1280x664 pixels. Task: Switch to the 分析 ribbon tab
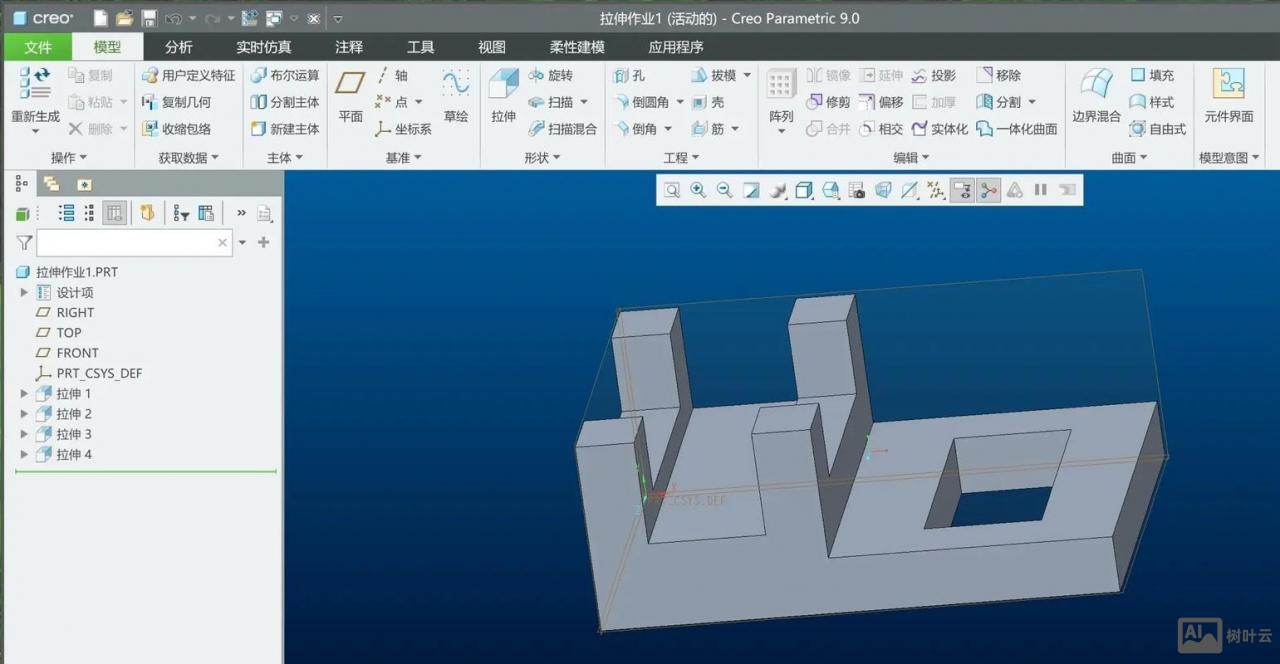179,47
